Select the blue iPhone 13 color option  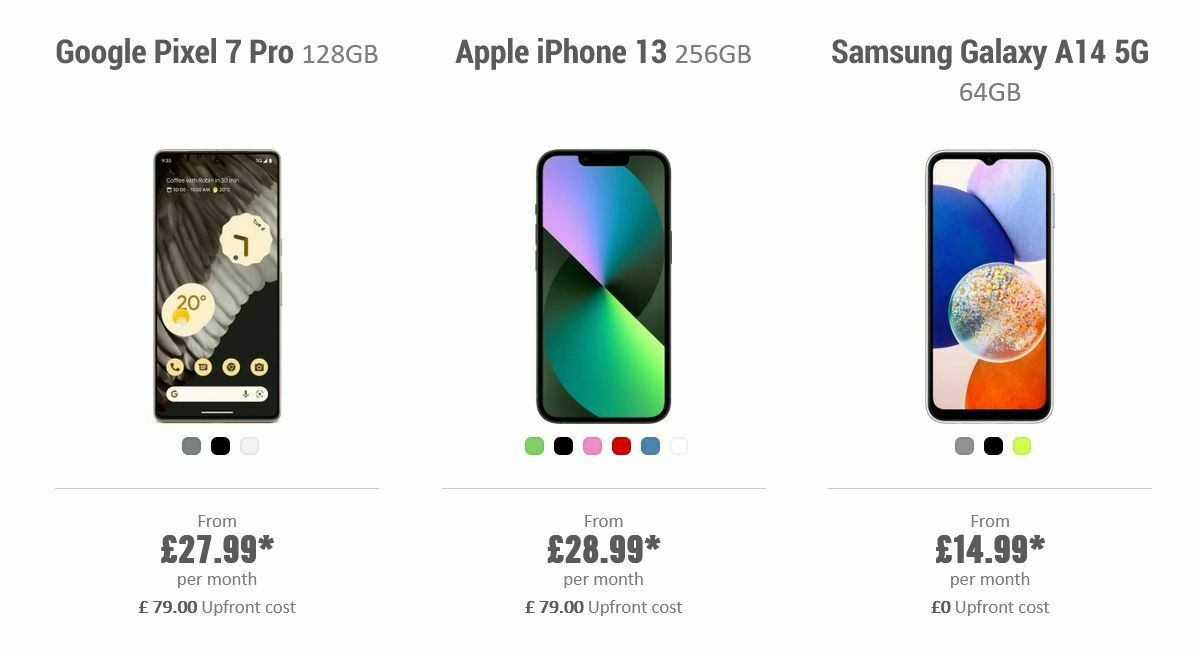(x=649, y=446)
